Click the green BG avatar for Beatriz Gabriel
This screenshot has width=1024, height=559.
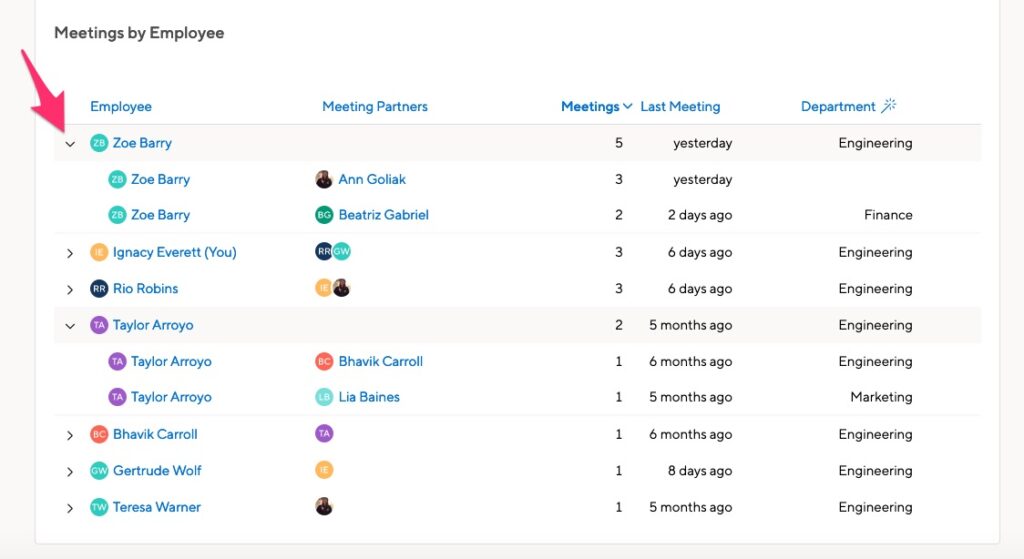324,215
